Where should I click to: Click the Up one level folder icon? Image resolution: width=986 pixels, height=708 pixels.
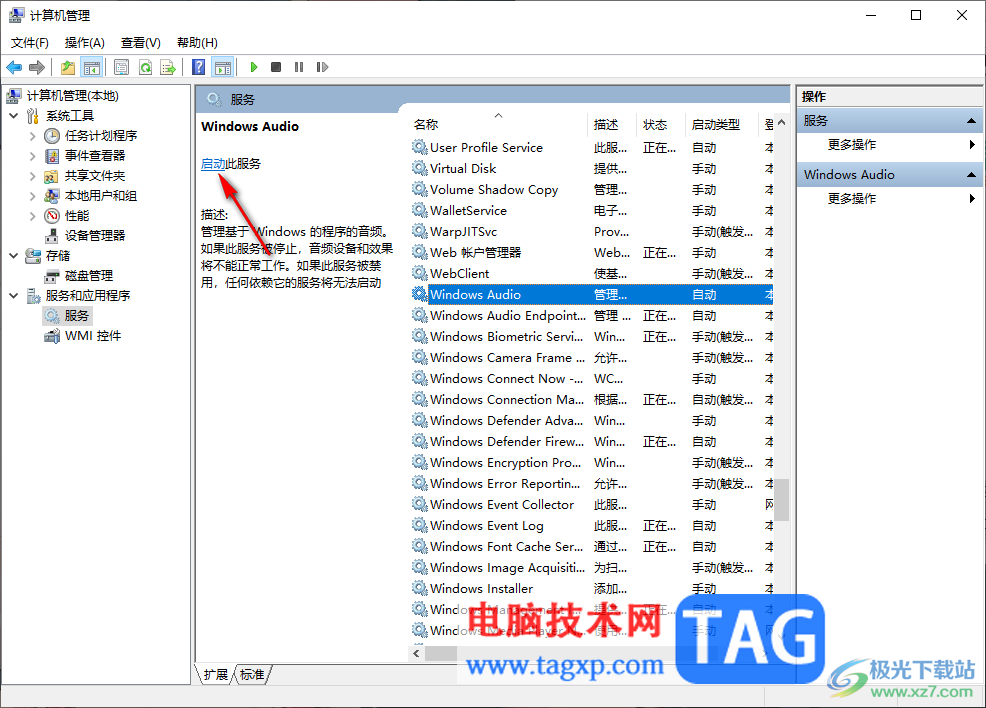coord(68,67)
